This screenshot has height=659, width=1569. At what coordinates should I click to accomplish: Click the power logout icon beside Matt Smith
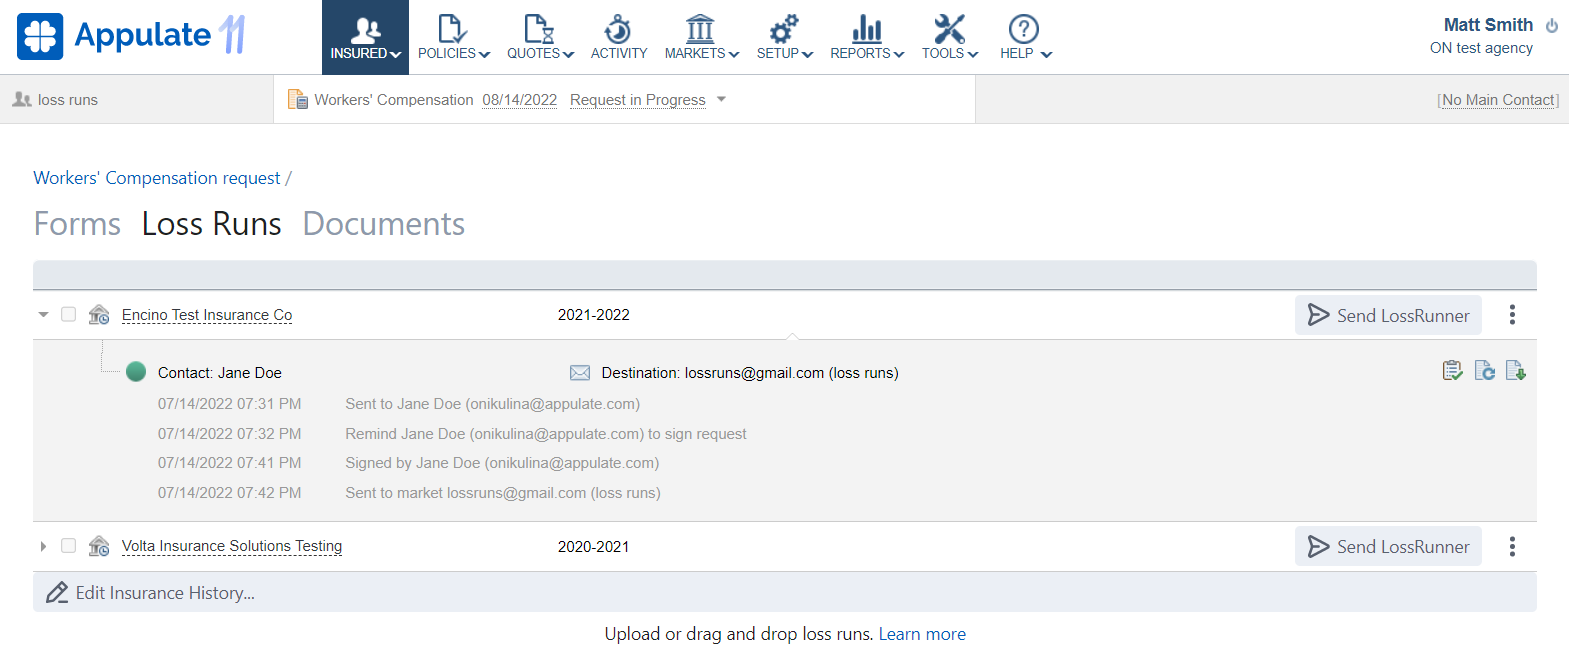(1551, 26)
